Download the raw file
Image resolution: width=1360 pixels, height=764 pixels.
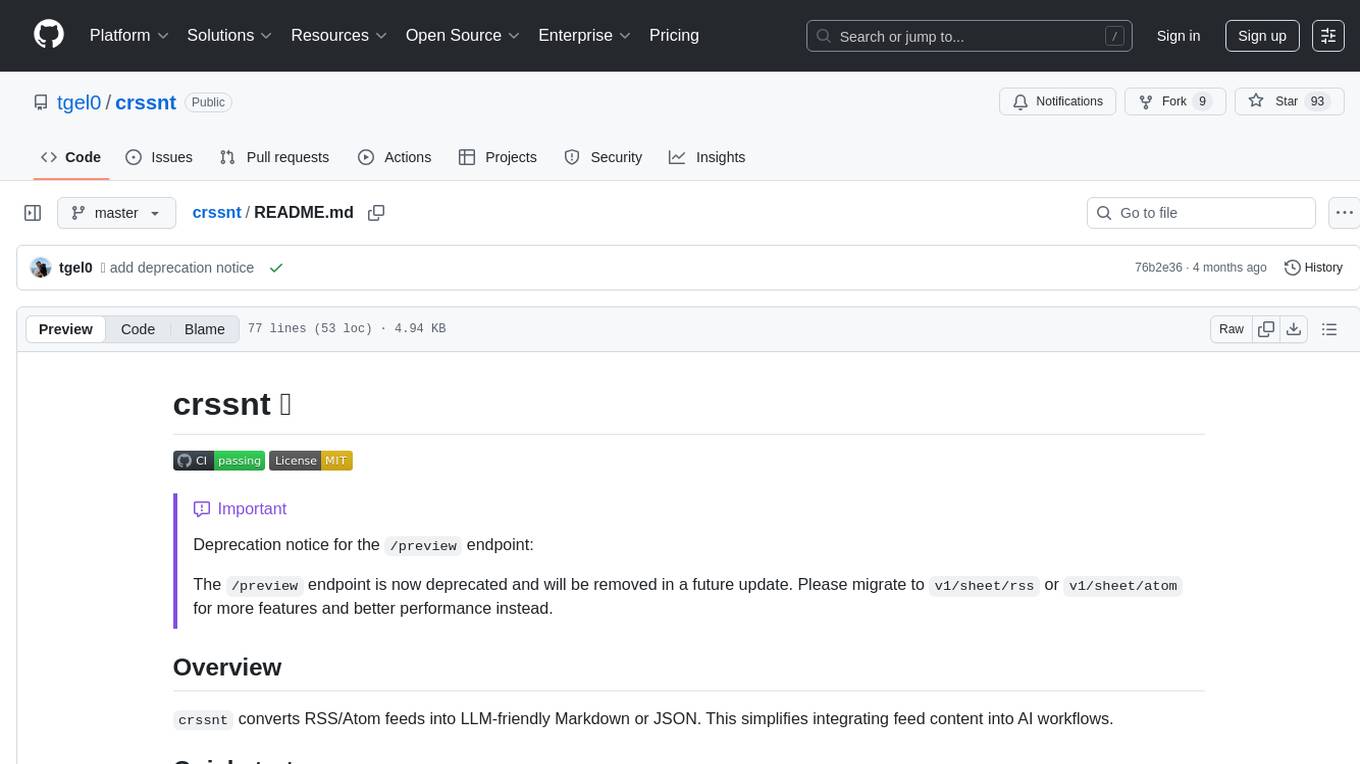[1294, 329]
